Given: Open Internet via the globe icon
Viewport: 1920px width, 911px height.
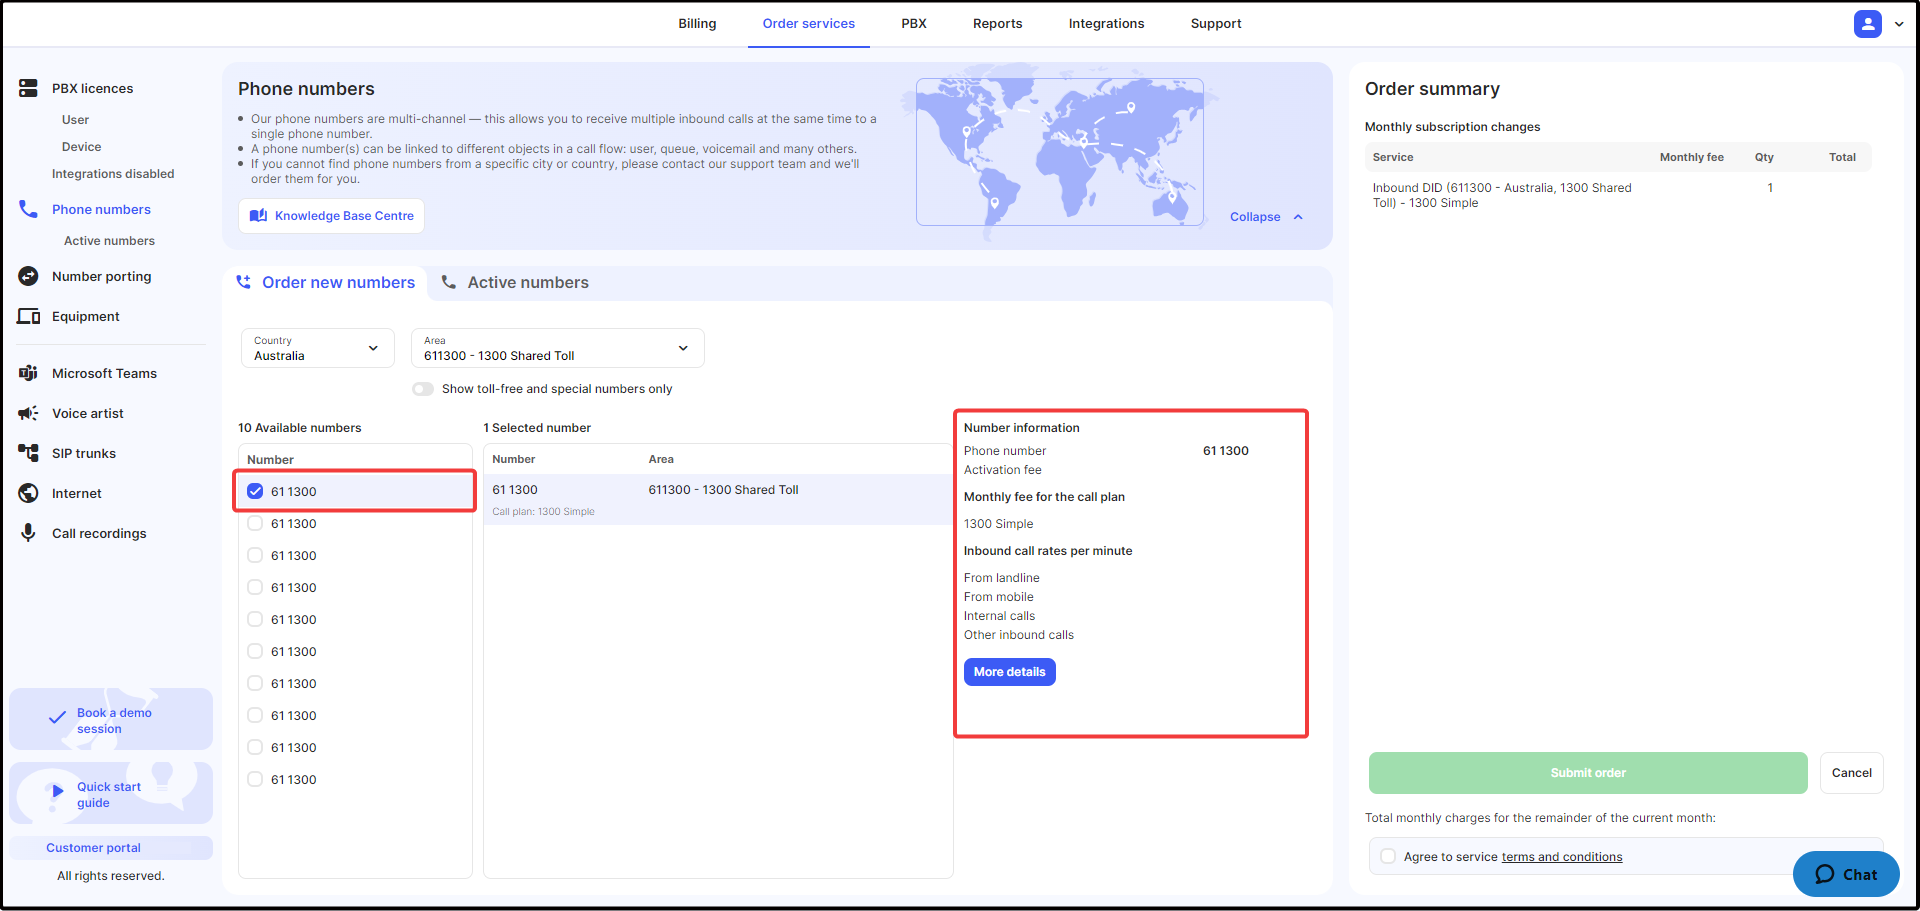Looking at the screenshot, I should pos(28,493).
